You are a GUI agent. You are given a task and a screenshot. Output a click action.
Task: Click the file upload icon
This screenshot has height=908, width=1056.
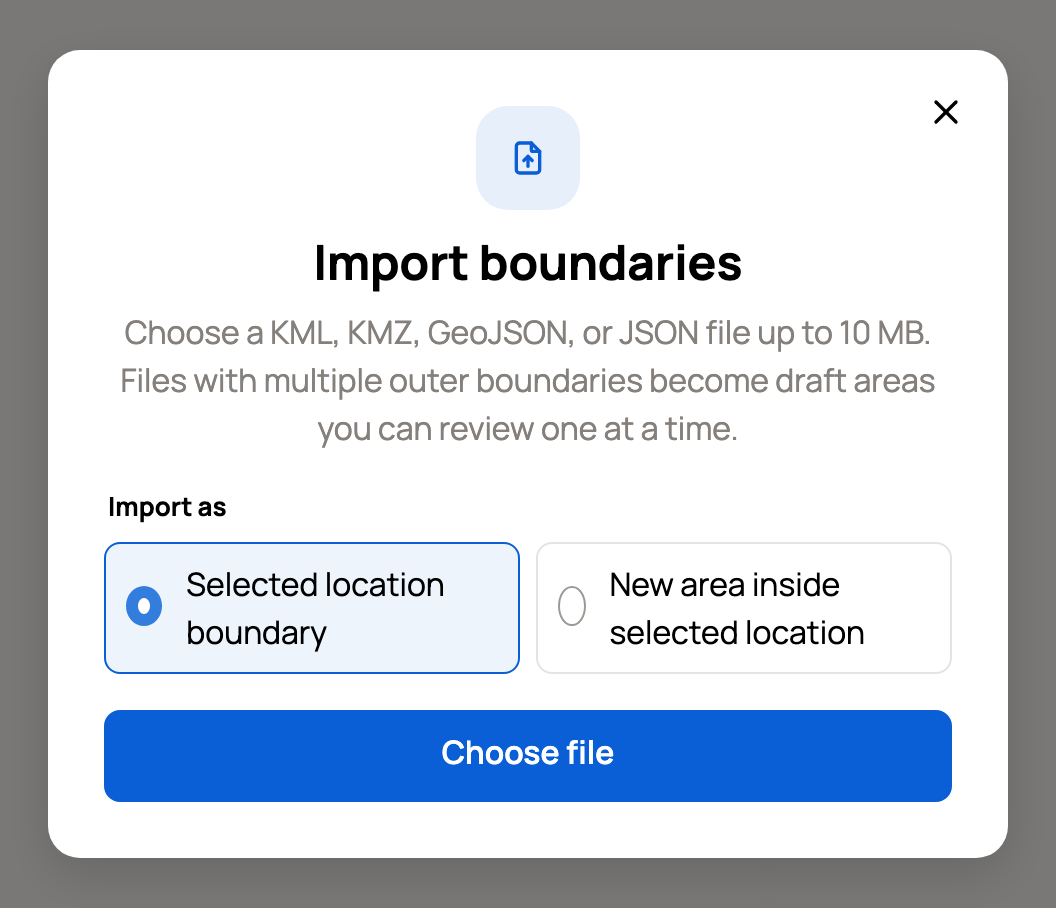click(528, 158)
